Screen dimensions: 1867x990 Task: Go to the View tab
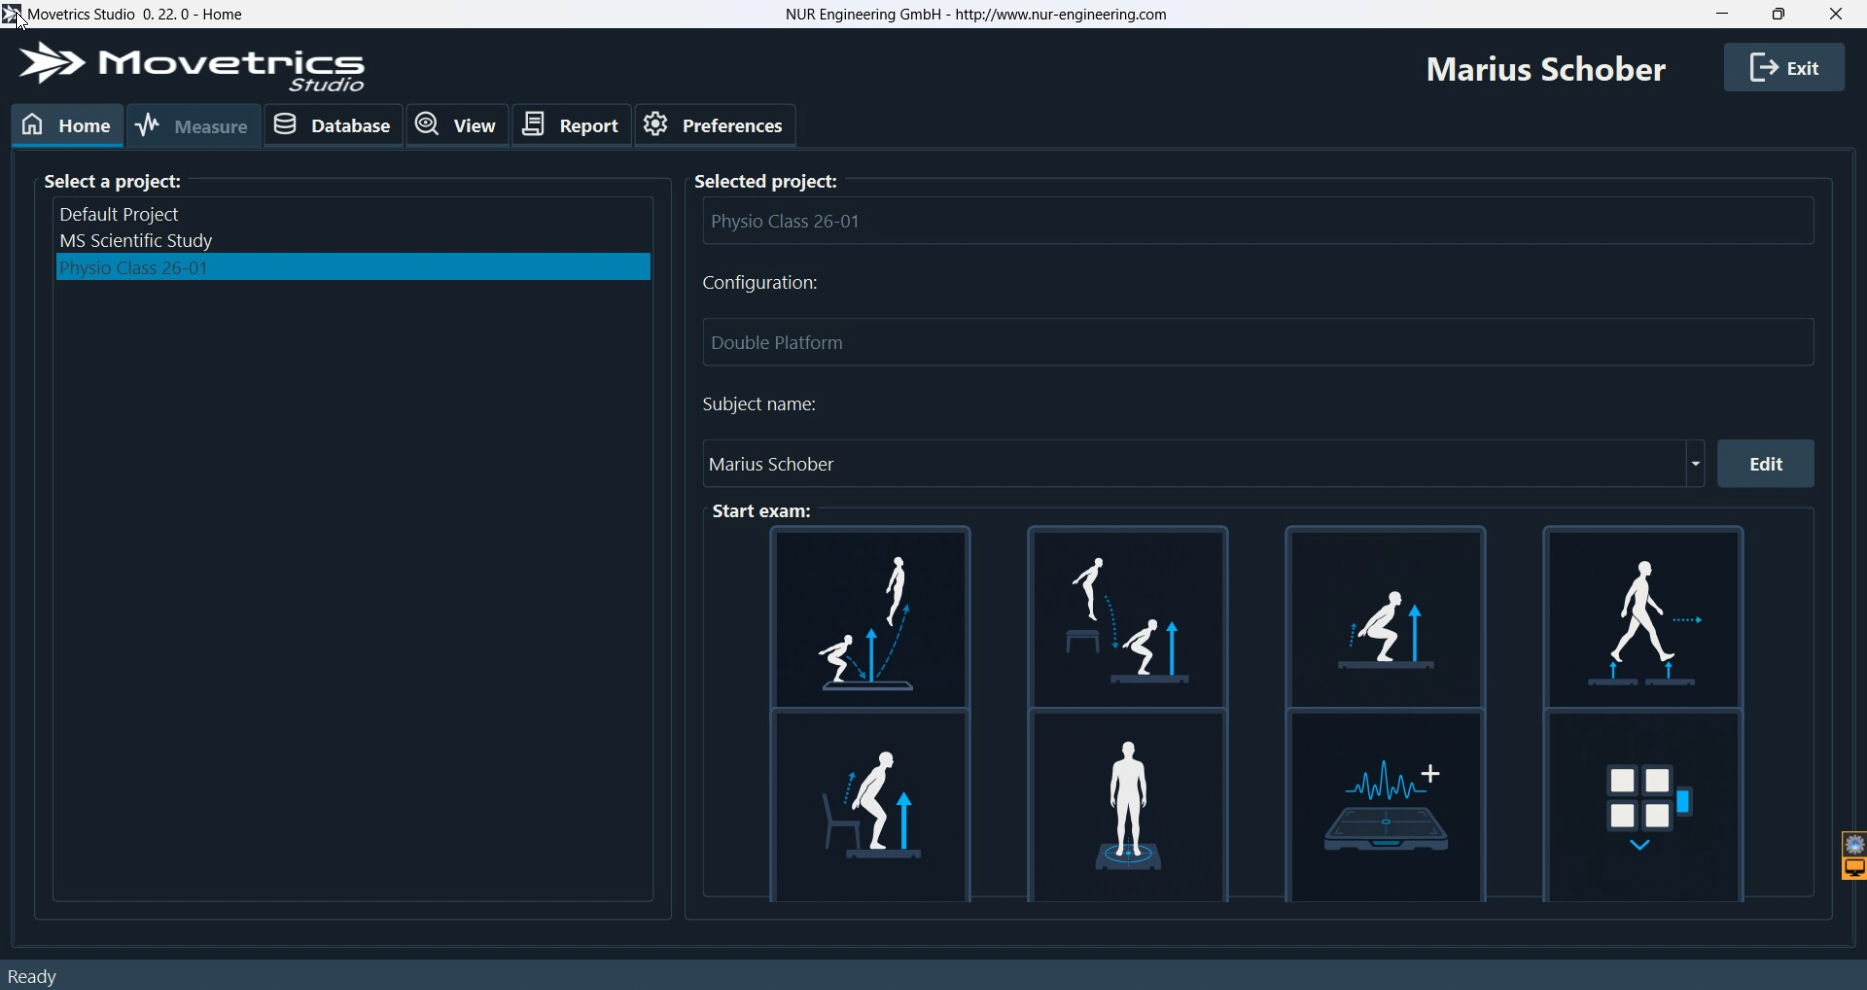point(457,126)
